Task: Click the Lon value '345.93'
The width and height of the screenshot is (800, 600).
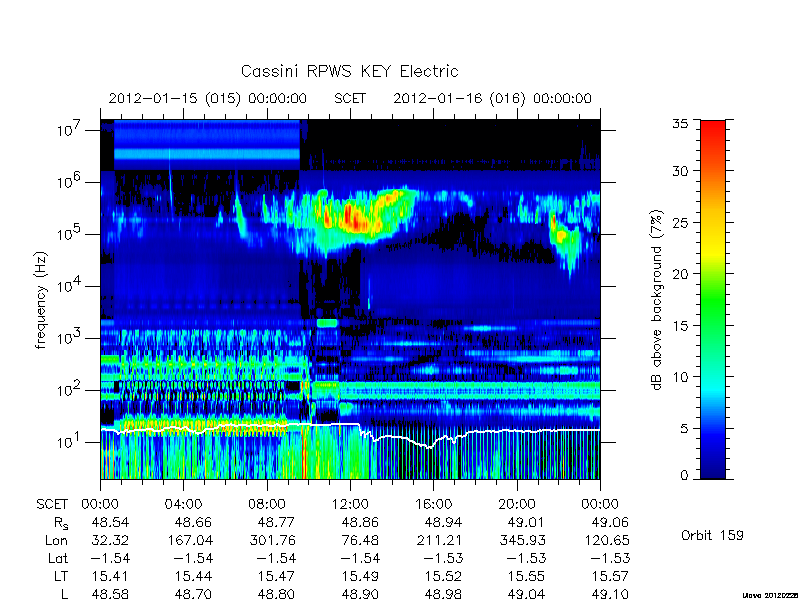Action: pos(522,540)
